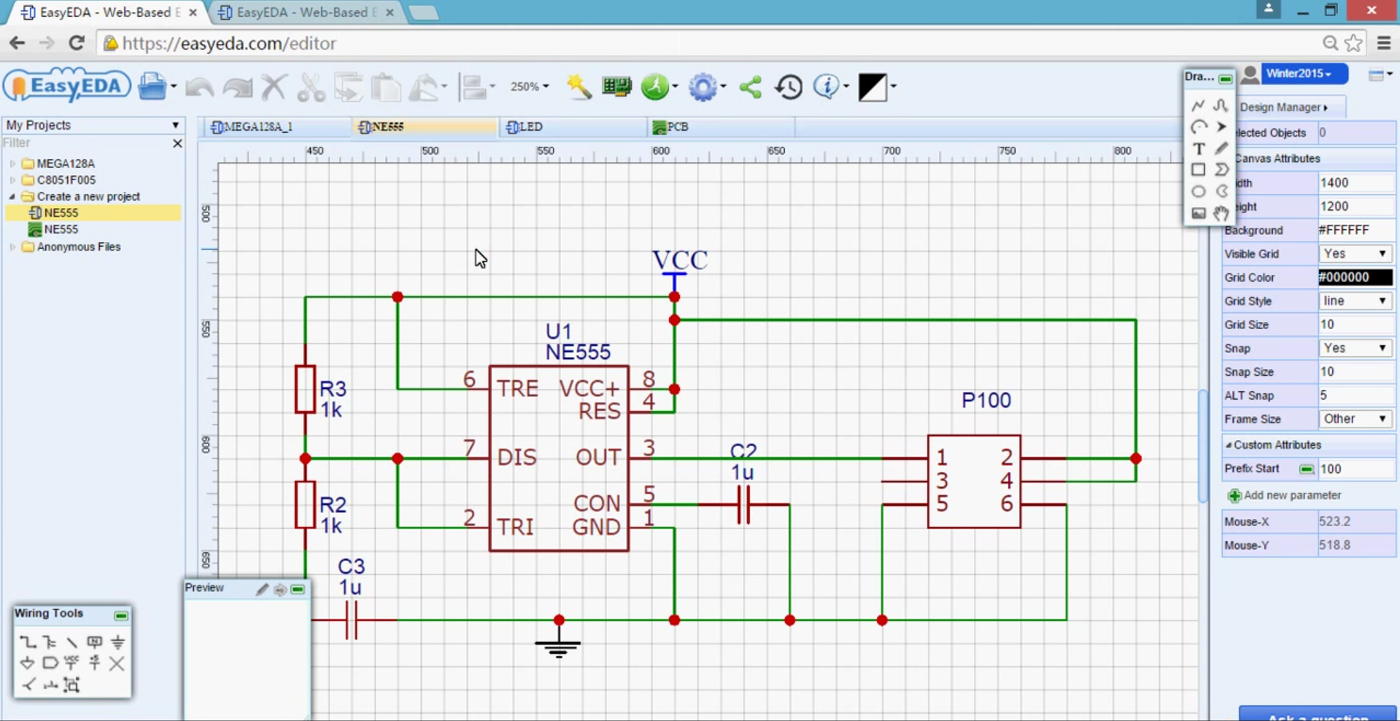Open the 250% zoom dropdown
1400x721 pixels.
pos(529,87)
